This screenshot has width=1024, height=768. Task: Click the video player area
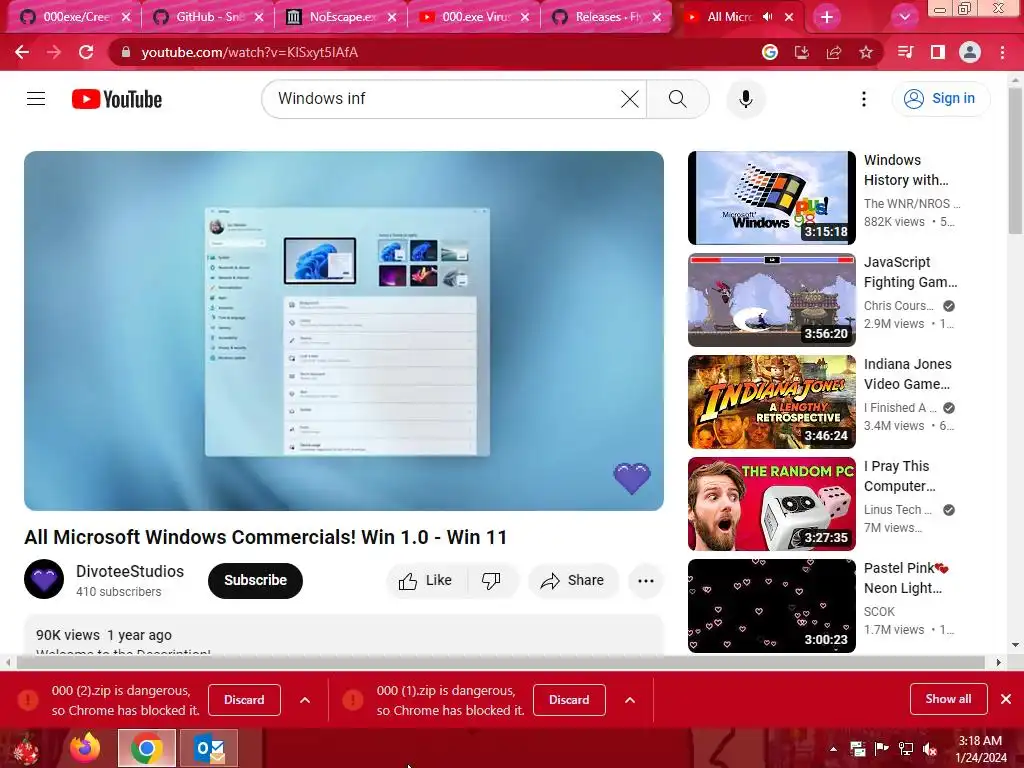[344, 331]
